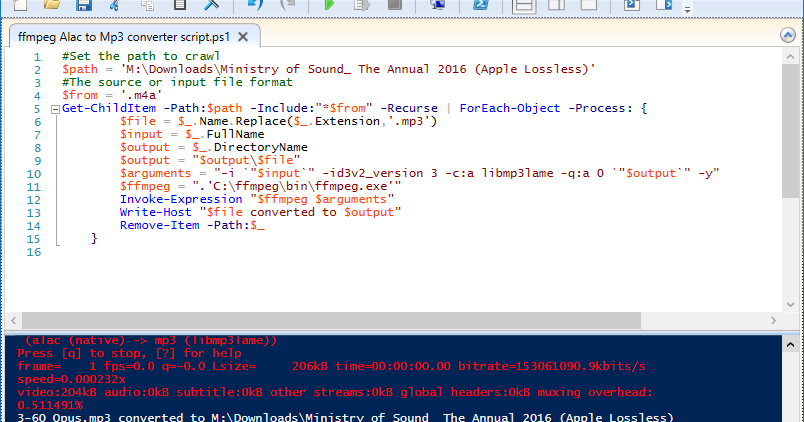Viewport: 804px width, 422px height.
Task: Click '.mp3' string in the Replace call
Action: [410, 122]
